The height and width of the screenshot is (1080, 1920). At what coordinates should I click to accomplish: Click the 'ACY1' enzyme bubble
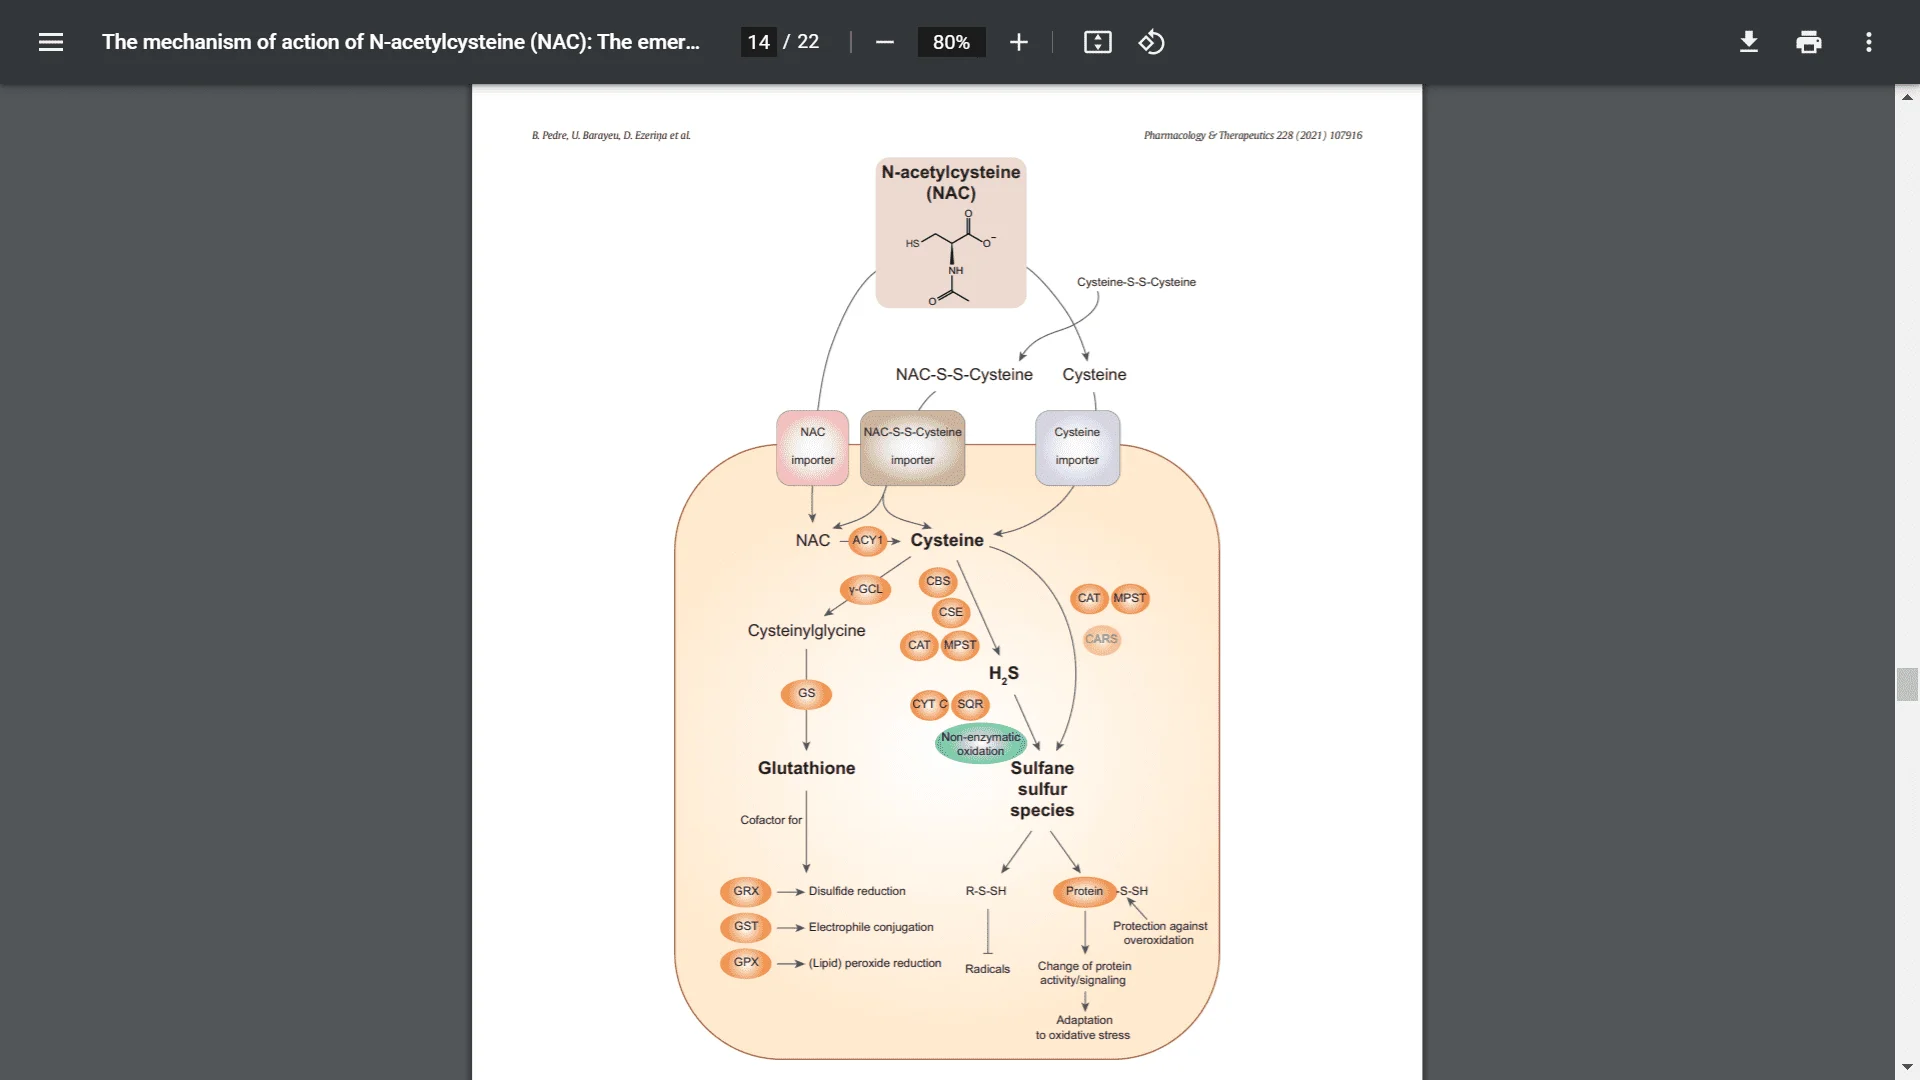(867, 540)
